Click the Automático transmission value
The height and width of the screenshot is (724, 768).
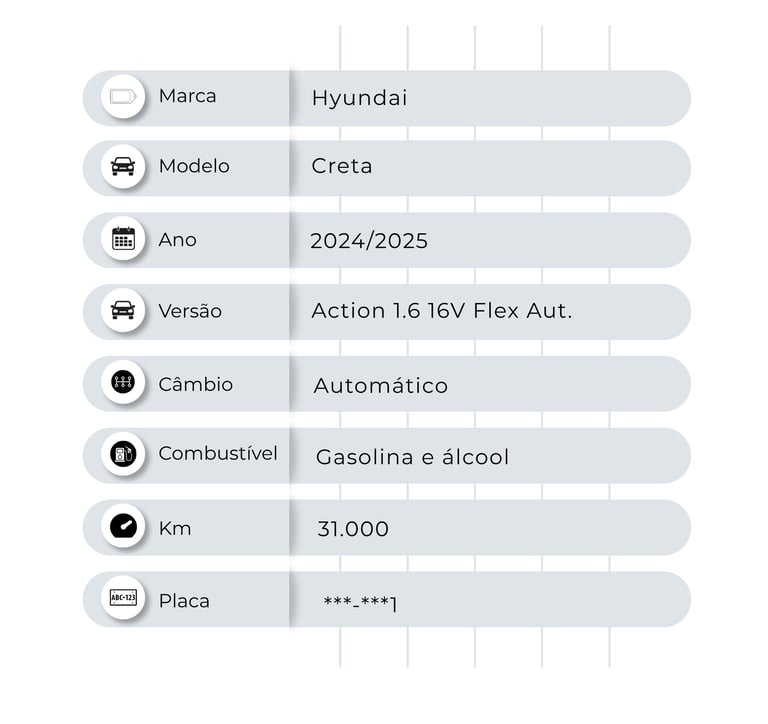click(x=381, y=386)
